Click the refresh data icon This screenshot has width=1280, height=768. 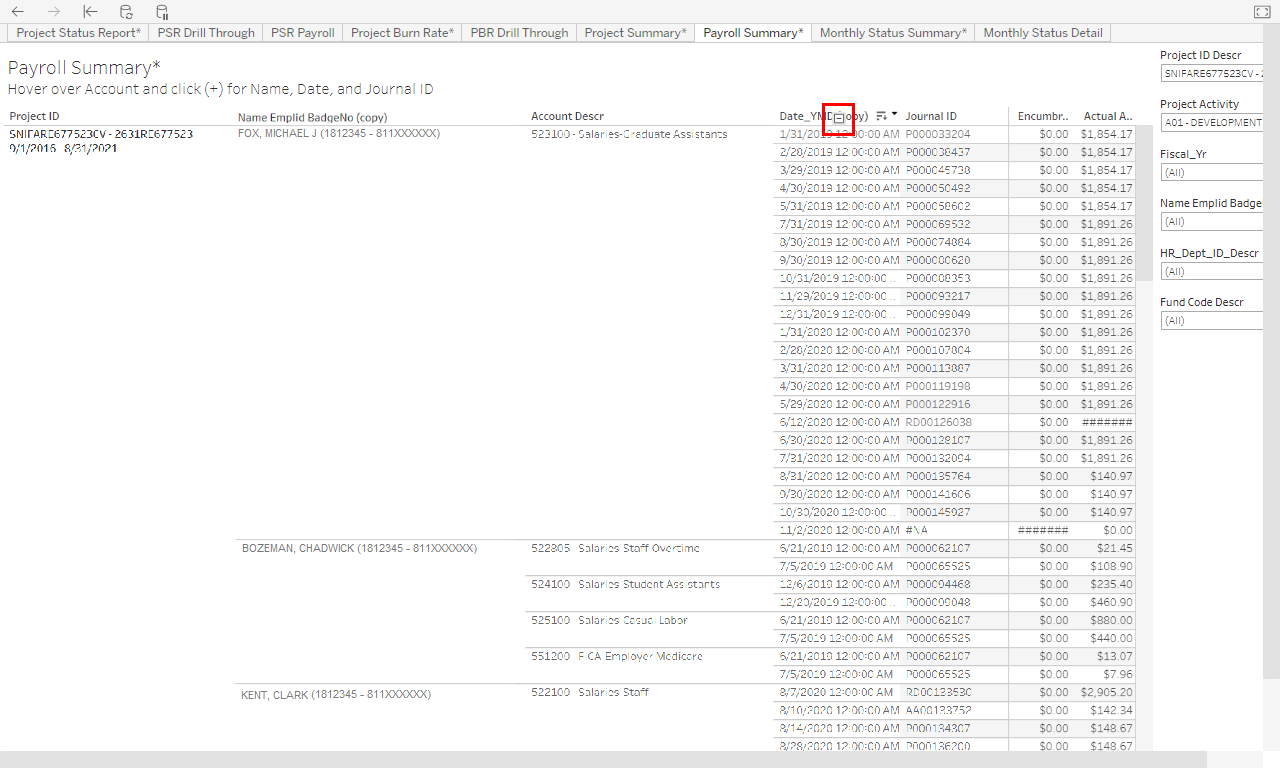[x=126, y=12]
